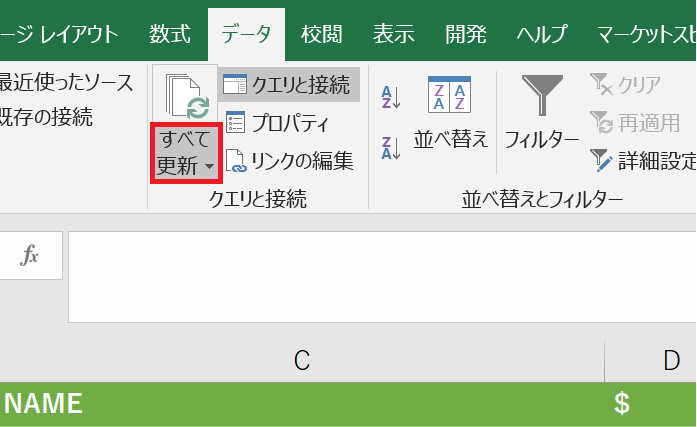The image size is (697, 427).
Task: Toggle the クエリと接続 pane button
Action: pos(288,84)
